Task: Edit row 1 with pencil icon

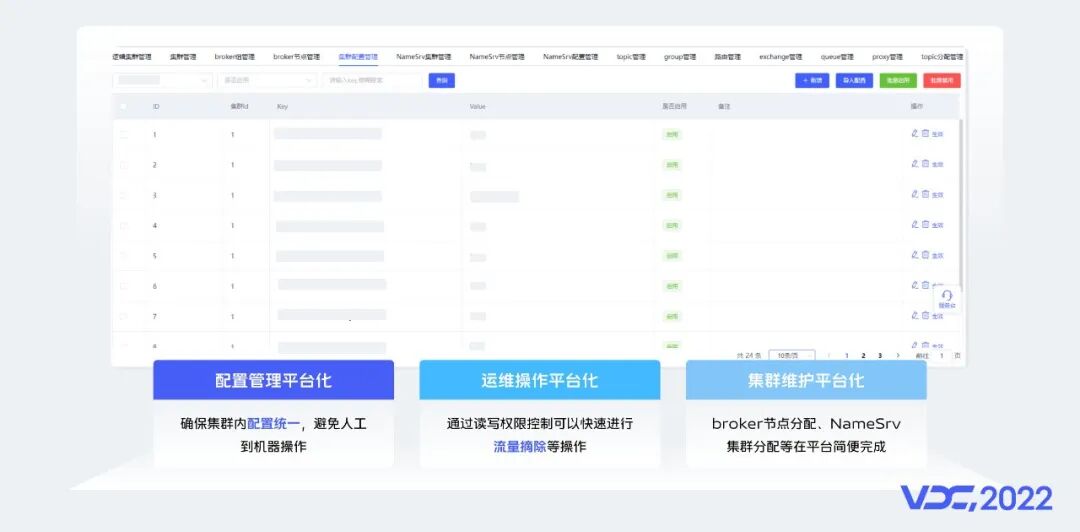Action: [915, 134]
